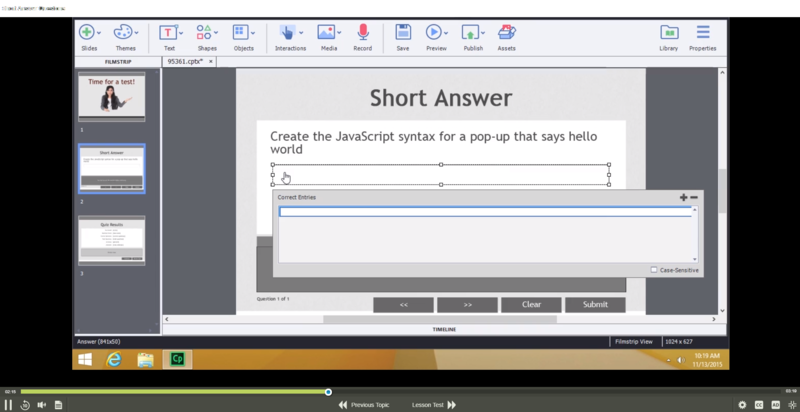Click the Publish icon
This screenshot has height=412, width=800.
click(470, 33)
